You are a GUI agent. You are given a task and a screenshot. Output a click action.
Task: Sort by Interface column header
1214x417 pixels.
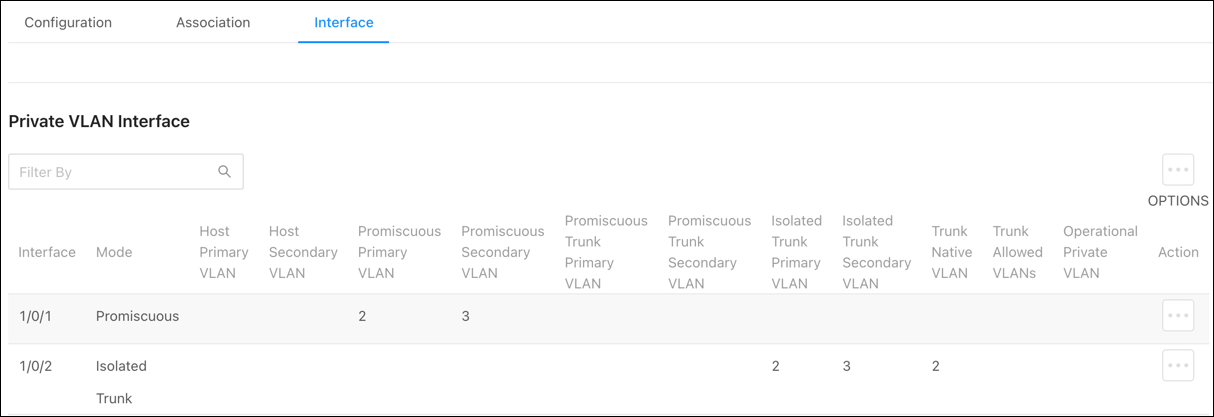pos(47,252)
